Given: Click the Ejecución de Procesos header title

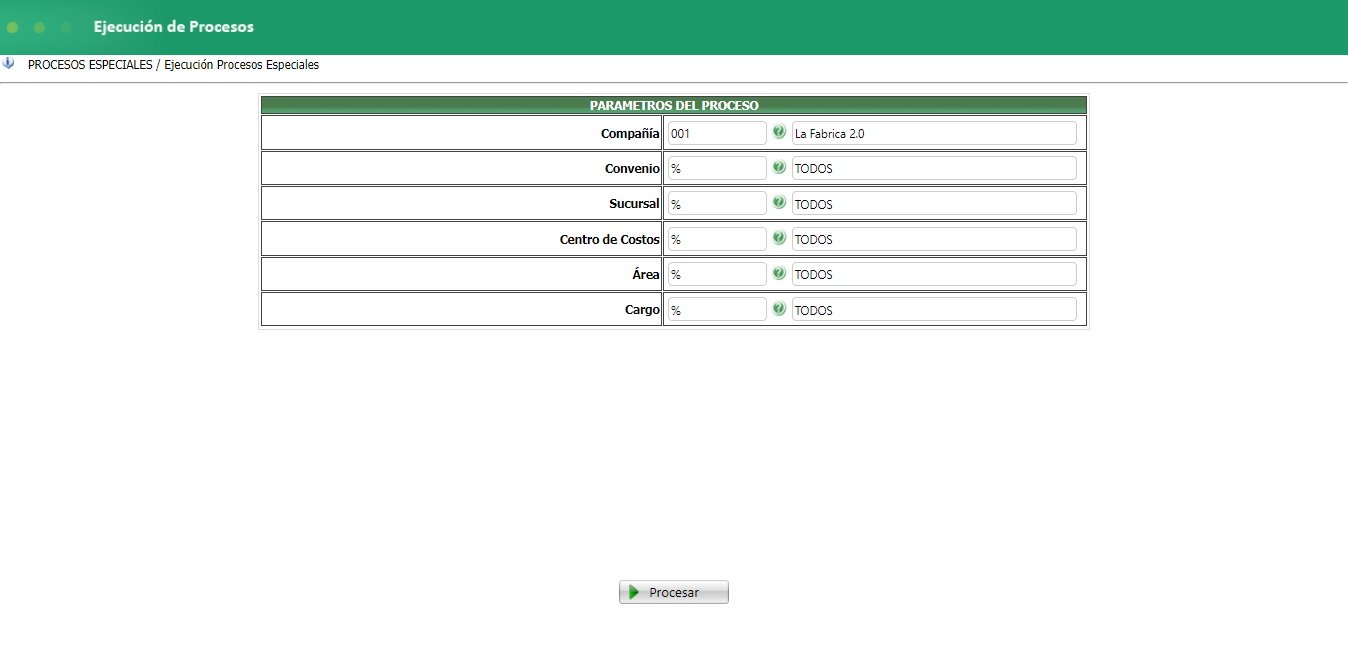Looking at the screenshot, I should 174,27.
